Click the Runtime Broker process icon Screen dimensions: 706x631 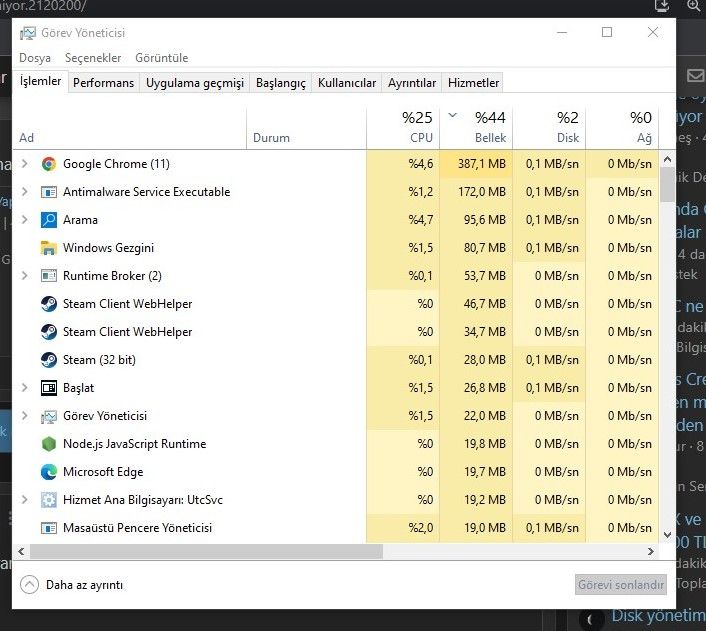pyautogui.click(x=49, y=276)
